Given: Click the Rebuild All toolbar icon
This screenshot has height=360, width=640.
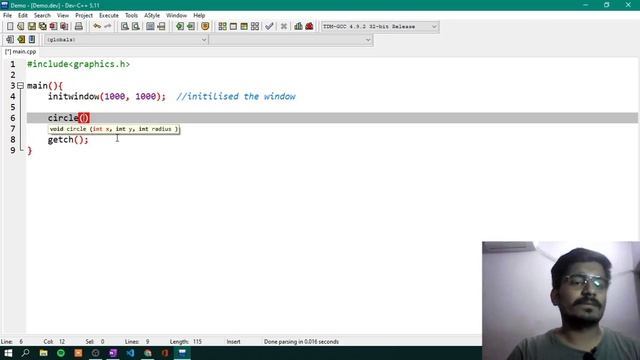Looking at the screenshot, I should 255,27.
